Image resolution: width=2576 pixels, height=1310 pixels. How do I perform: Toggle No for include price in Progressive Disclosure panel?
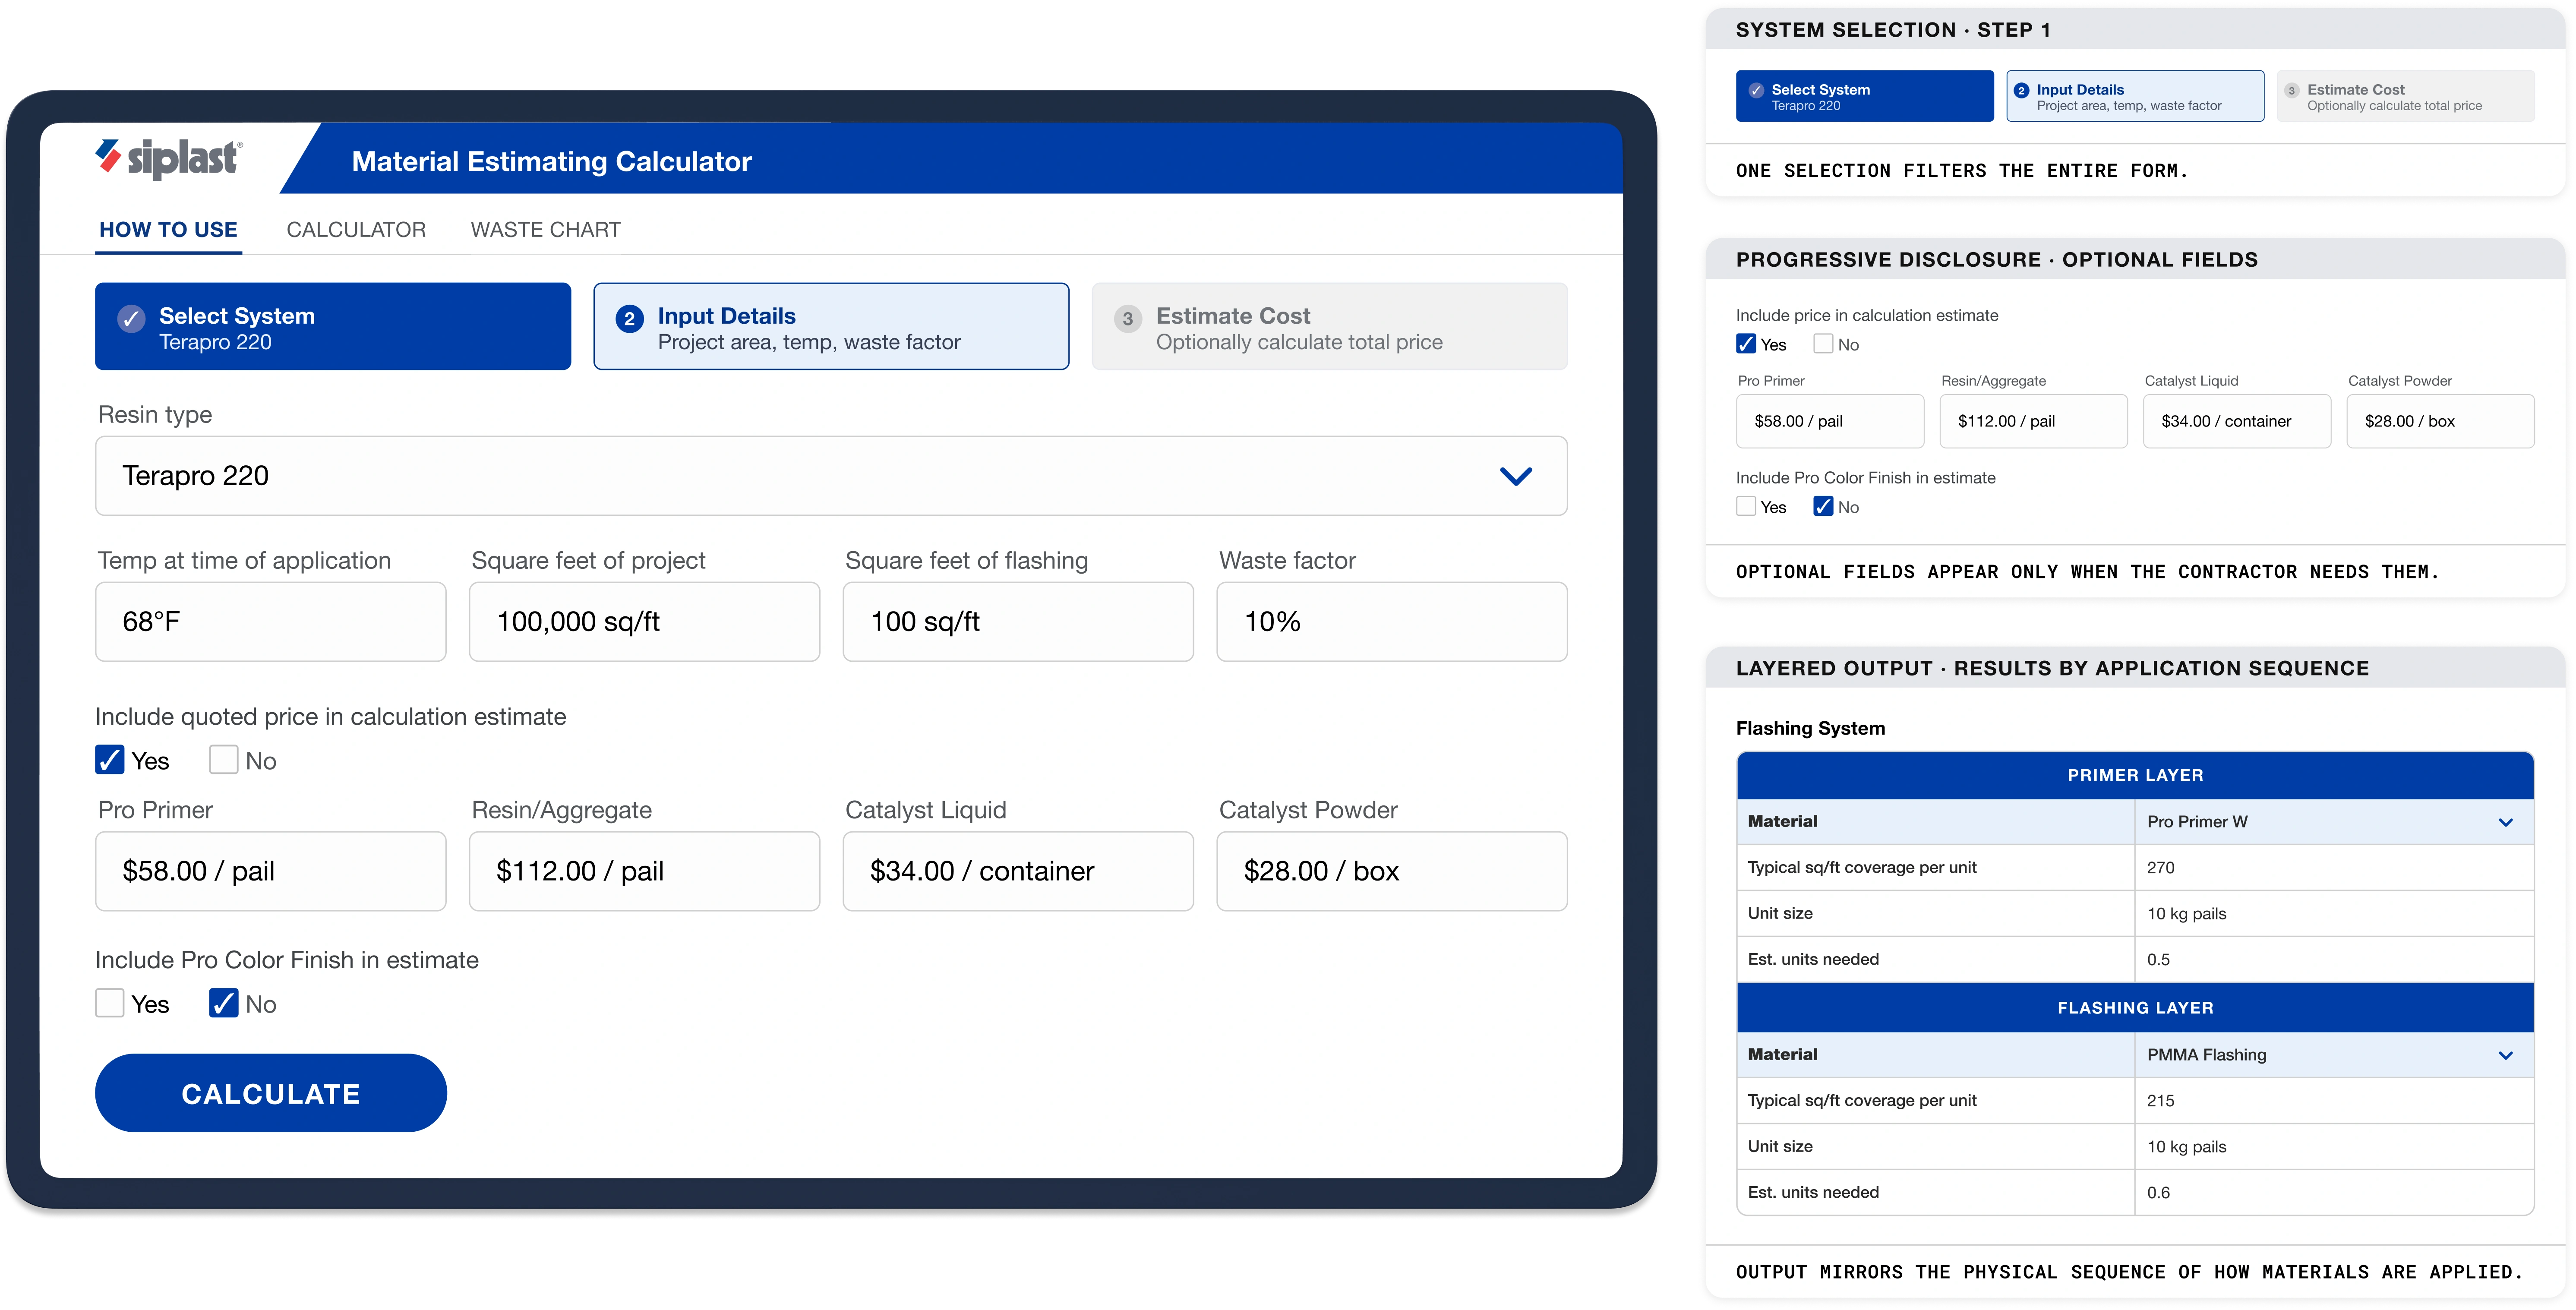click(x=1823, y=344)
